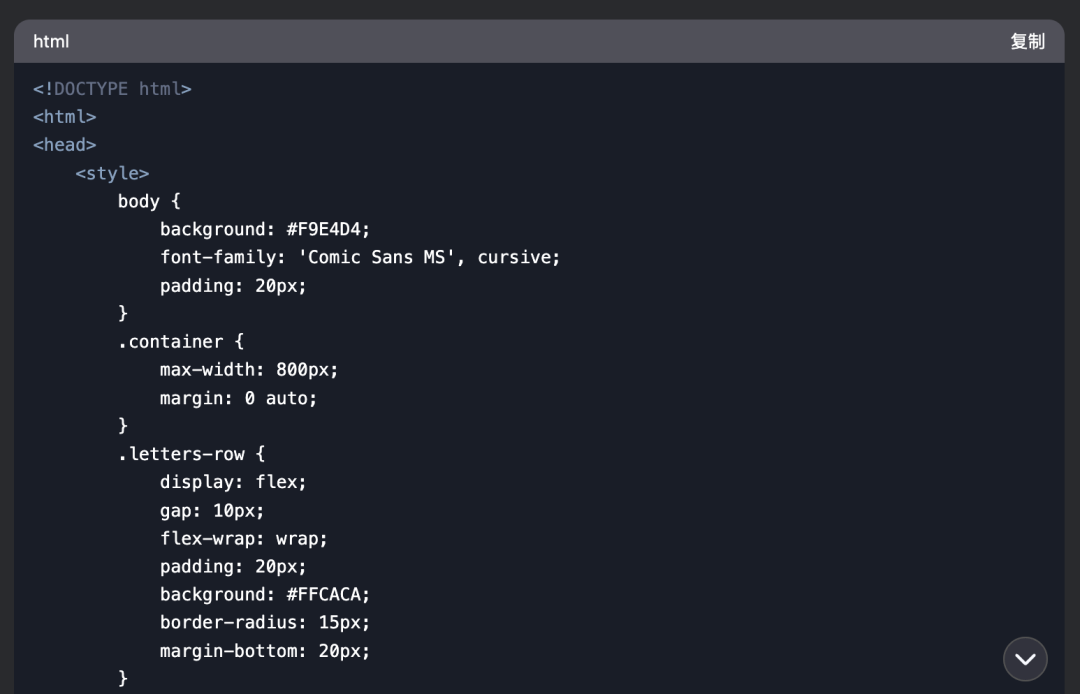Click the 复制 copy button
Image resolution: width=1080 pixels, height=694 pixels.
[1027, 41]
